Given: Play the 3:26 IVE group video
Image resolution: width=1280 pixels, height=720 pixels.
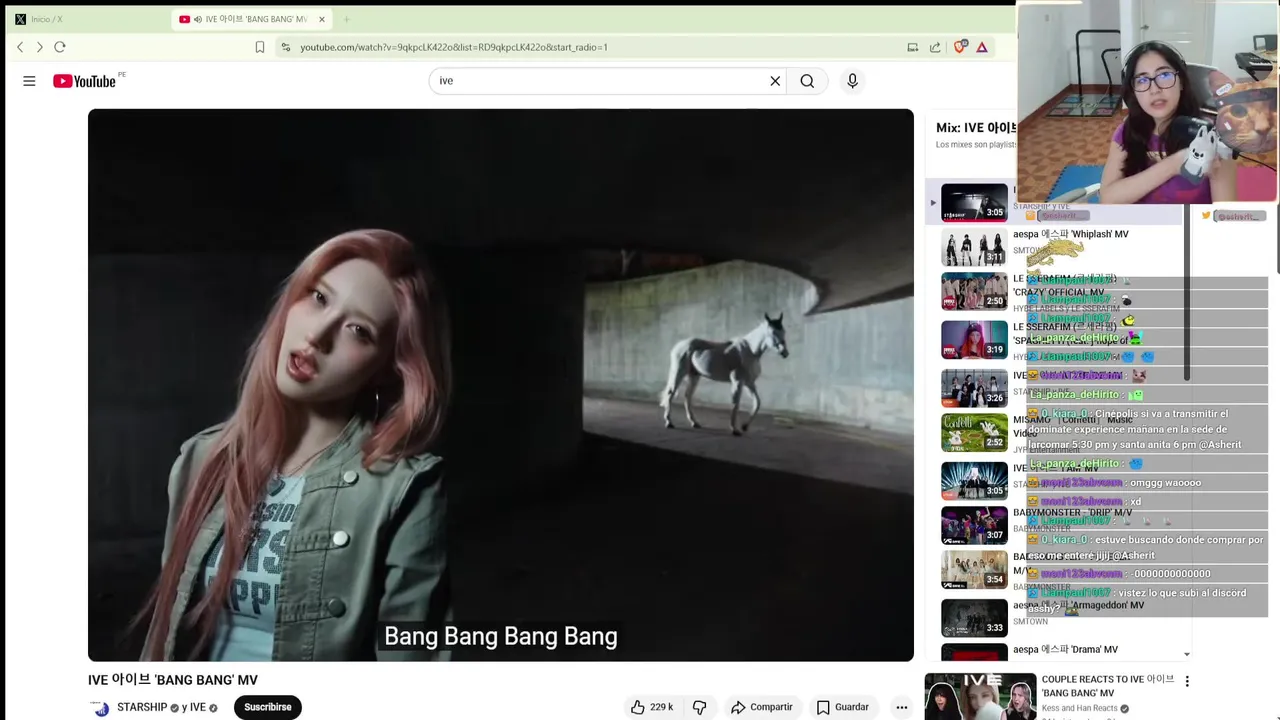Looking at the screenshot, I should 974,387.
